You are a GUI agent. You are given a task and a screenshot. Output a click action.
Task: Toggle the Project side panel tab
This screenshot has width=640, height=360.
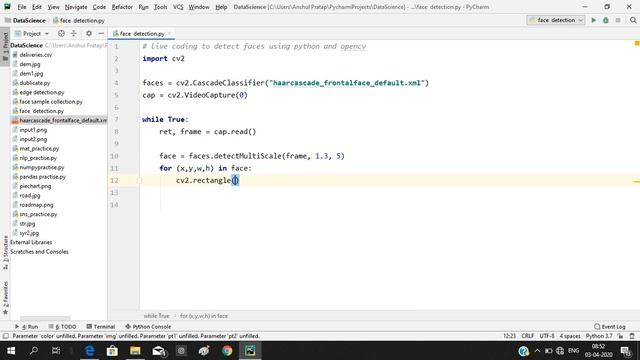(5, 47)
